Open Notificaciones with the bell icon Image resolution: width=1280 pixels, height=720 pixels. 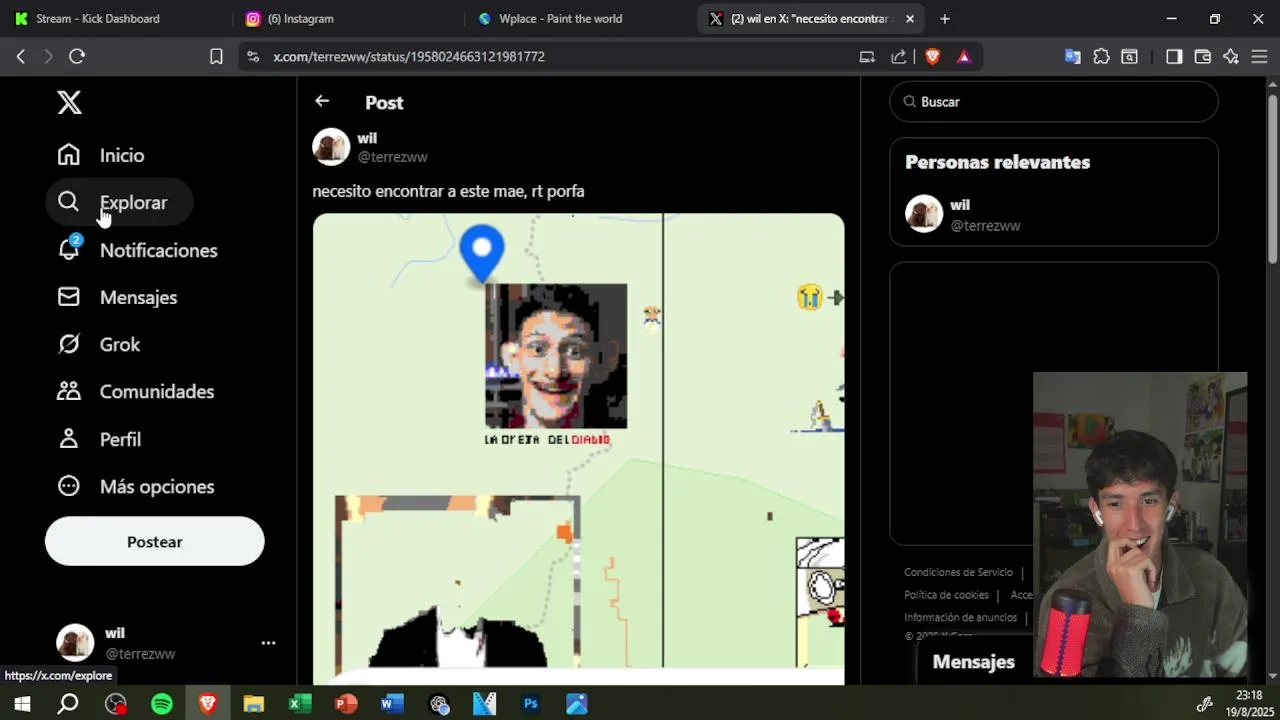tap(138, 250)
